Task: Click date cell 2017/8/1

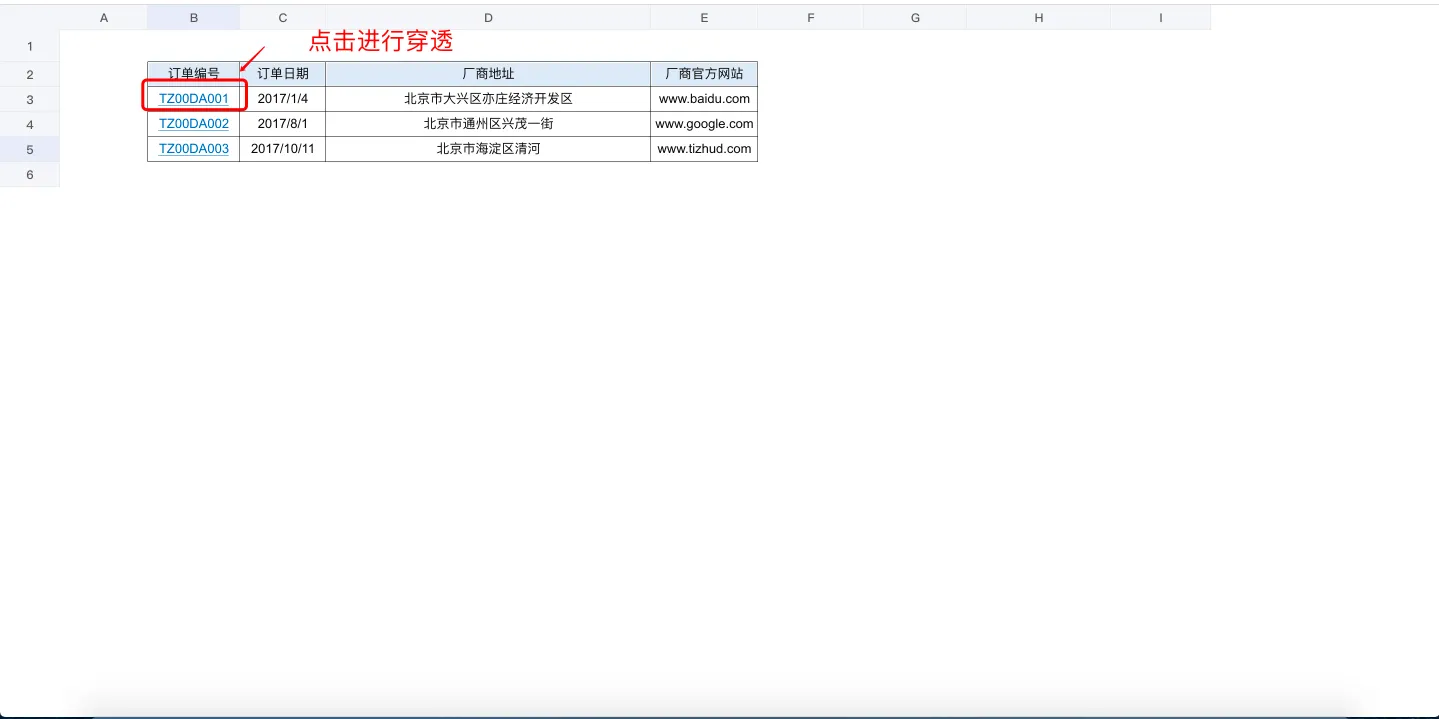Action: point(283,124)
